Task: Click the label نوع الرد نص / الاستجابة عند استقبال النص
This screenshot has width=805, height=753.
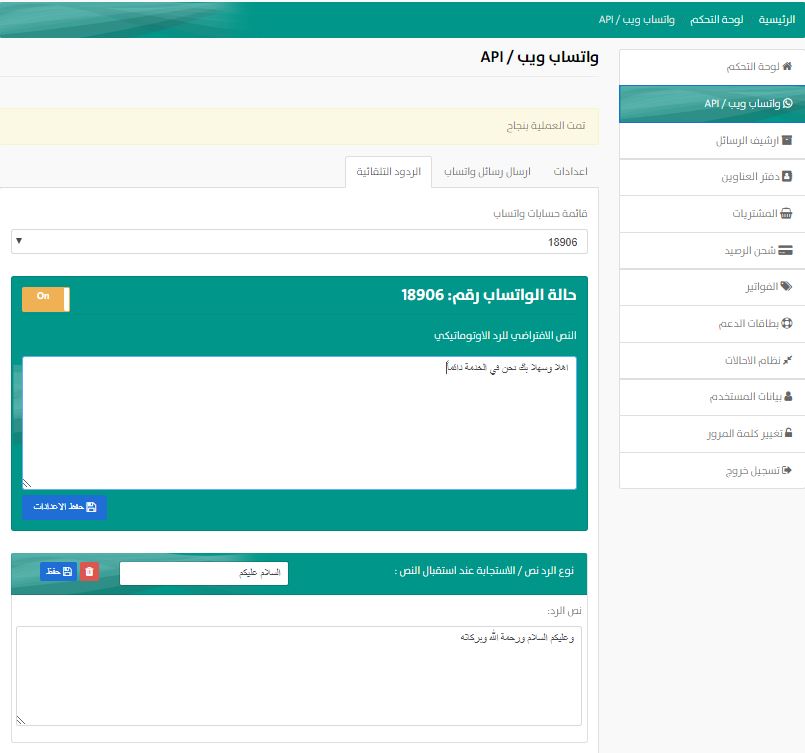Action: pos(484,571)
